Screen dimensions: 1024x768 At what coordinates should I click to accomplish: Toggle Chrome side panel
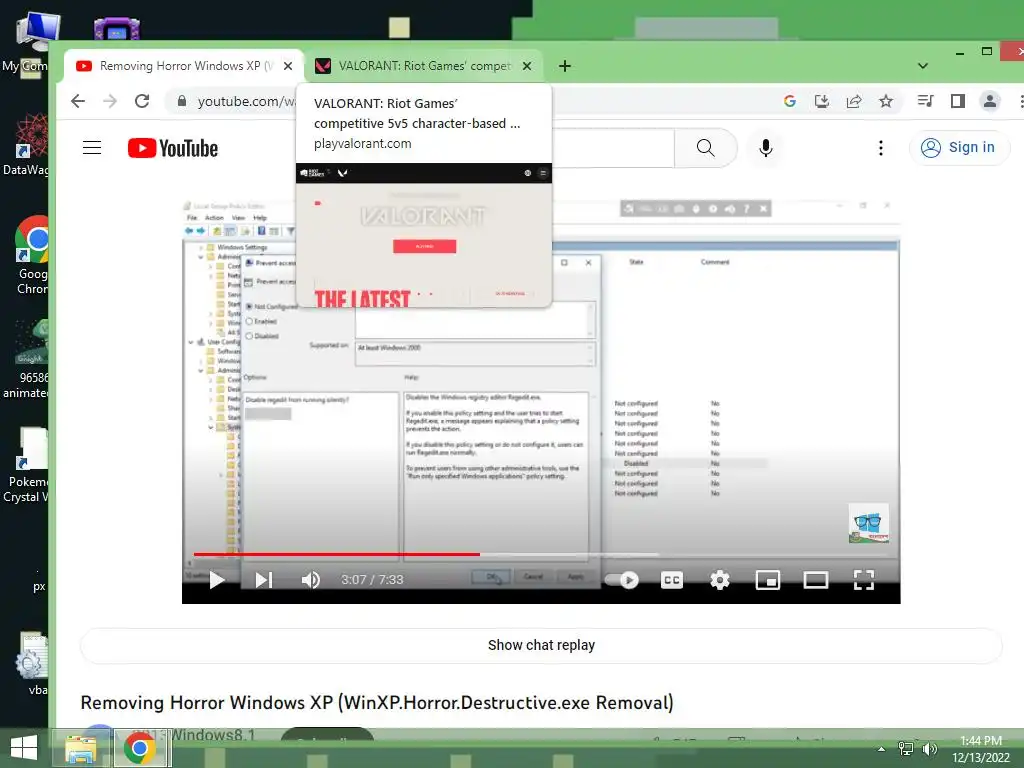point(957,101)
